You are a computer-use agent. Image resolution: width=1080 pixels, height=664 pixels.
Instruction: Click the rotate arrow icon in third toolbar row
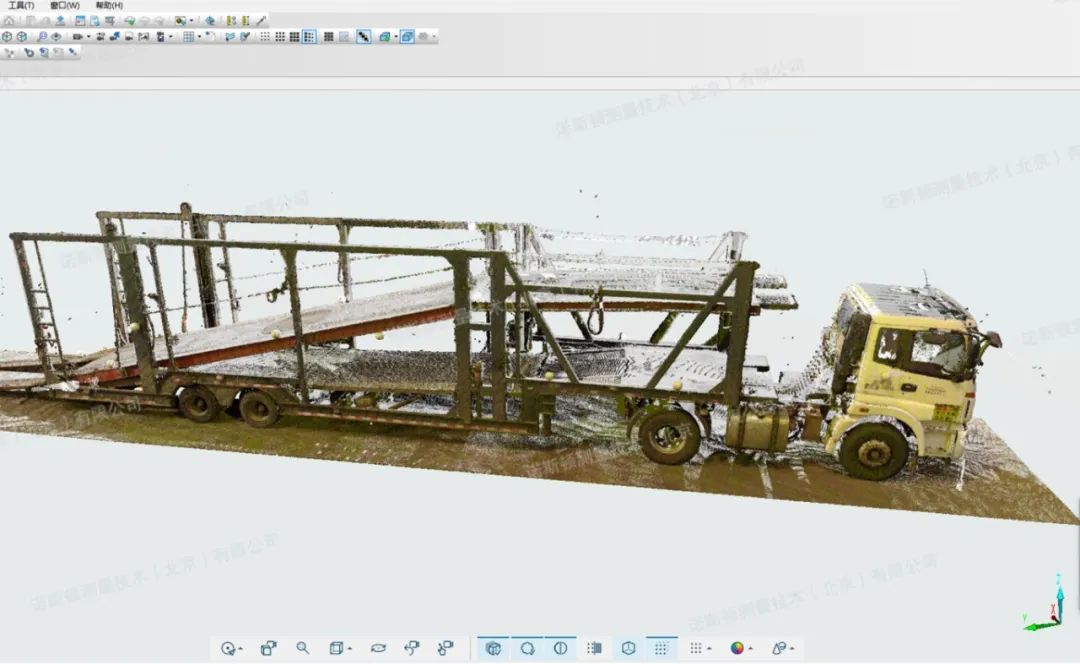click(28, 52)
